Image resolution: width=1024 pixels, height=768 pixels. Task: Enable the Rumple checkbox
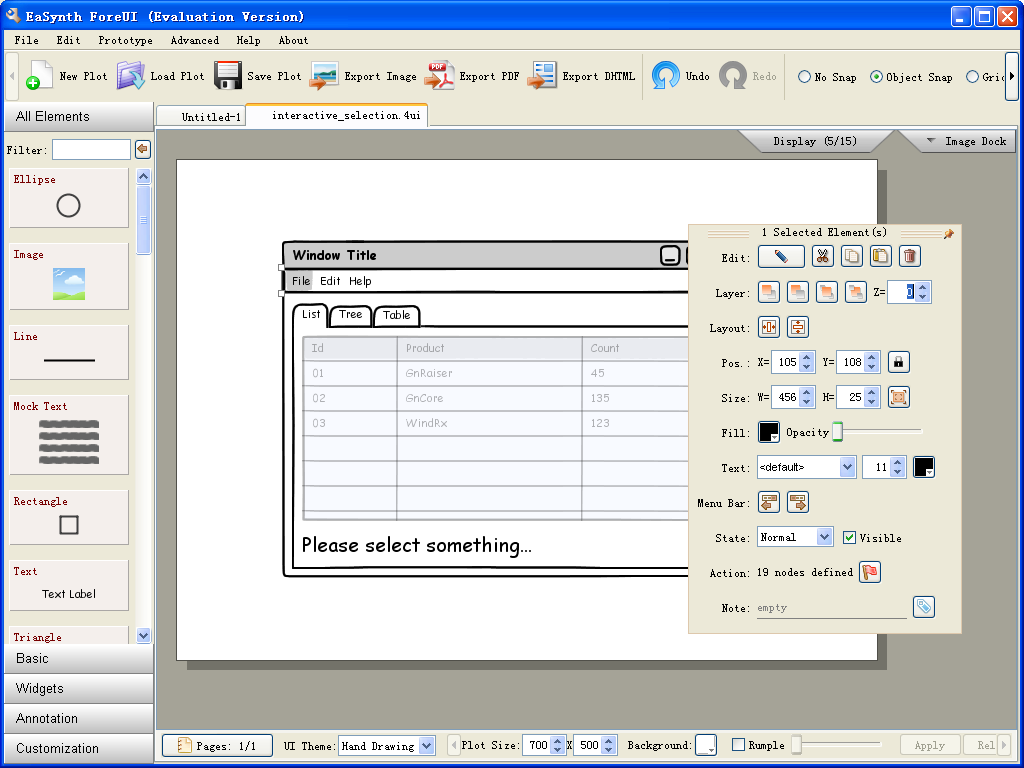coord(739,745)
